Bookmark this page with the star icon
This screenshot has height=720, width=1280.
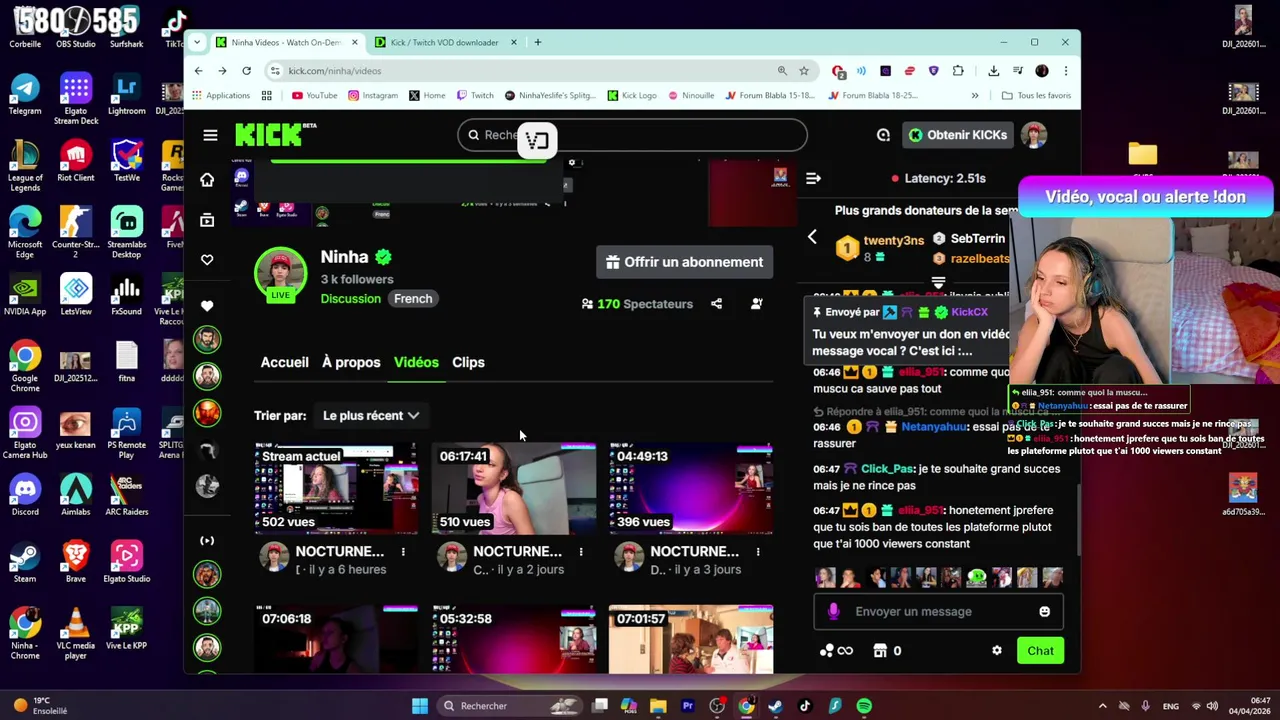pyautogui.click(x=804, y=71)
